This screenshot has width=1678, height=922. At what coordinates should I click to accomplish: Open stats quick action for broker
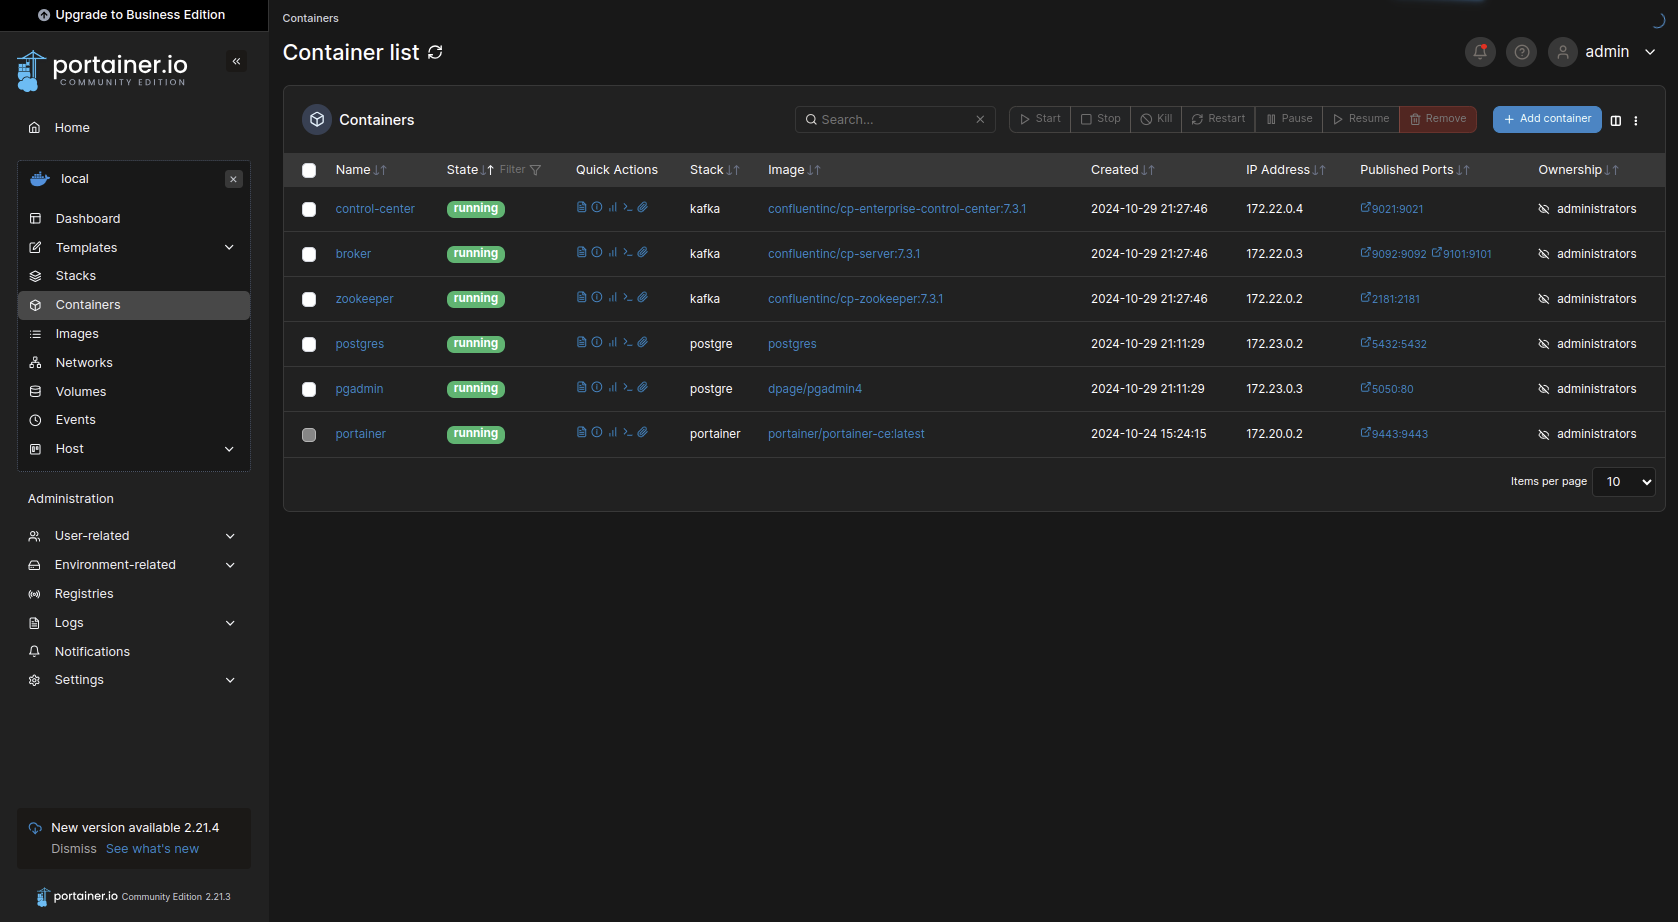[612, 253]
